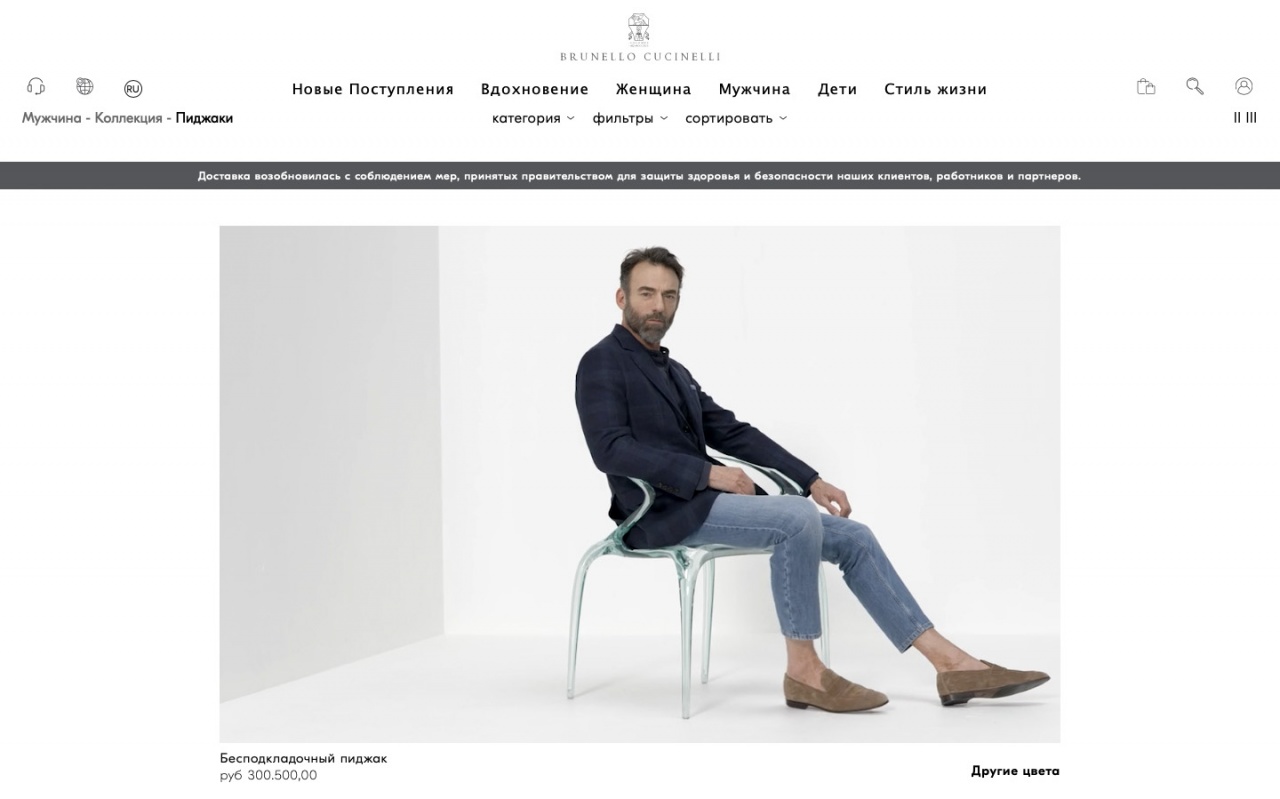Click the jacket product photo

[640, 484]
